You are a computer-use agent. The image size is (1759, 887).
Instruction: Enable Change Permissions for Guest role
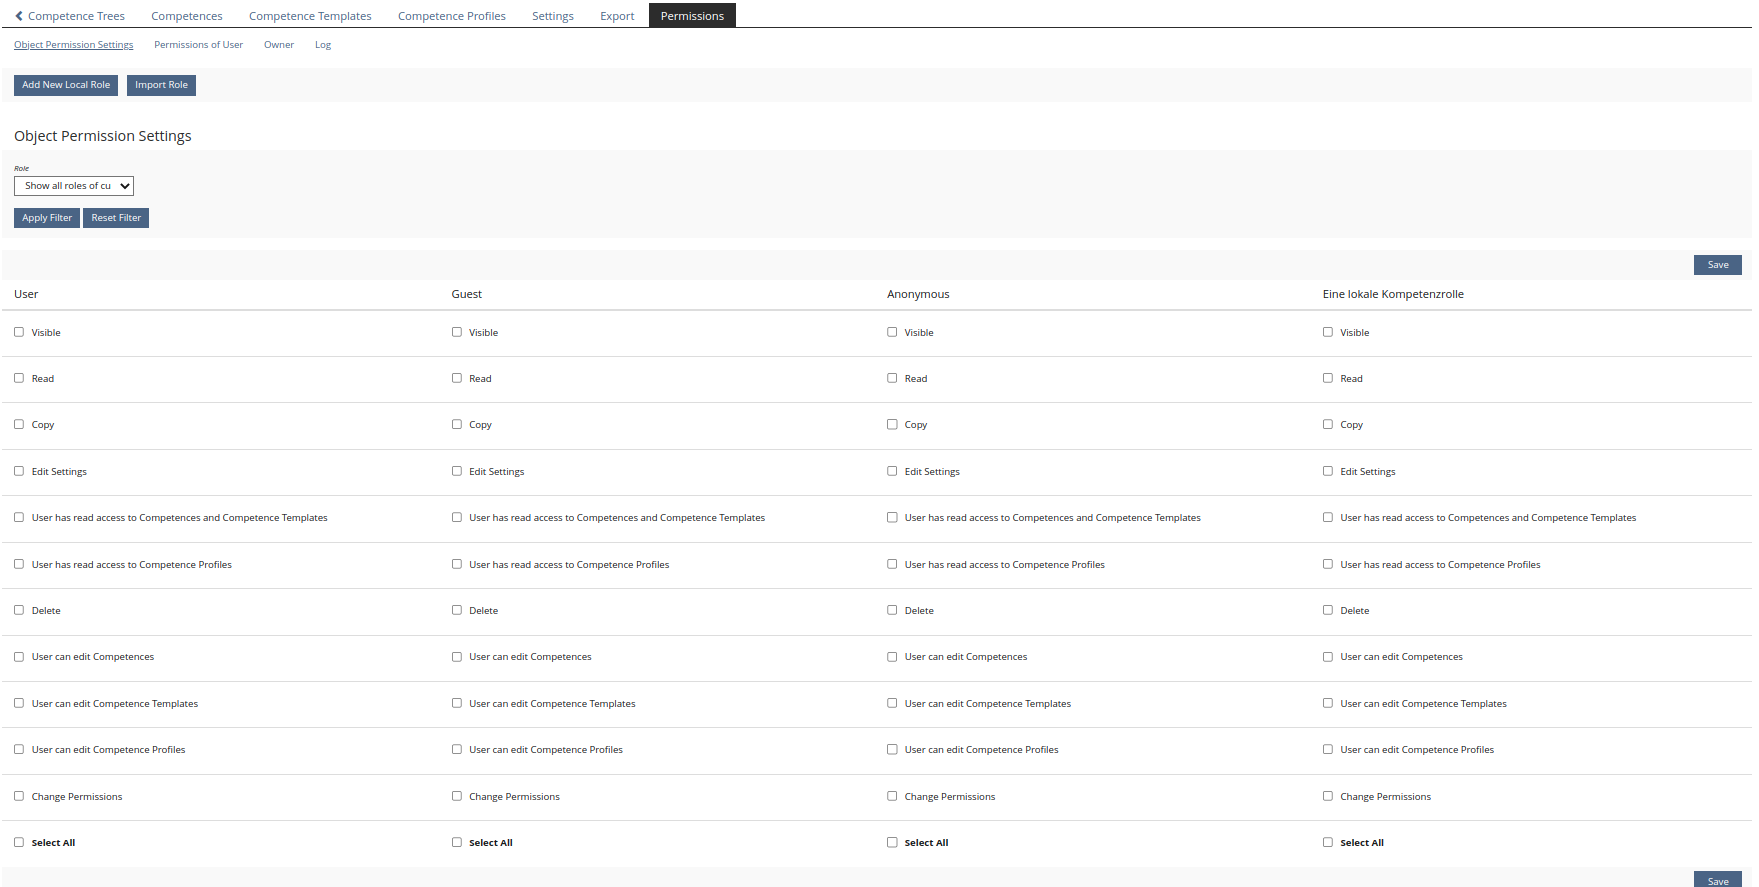(457, 796)
